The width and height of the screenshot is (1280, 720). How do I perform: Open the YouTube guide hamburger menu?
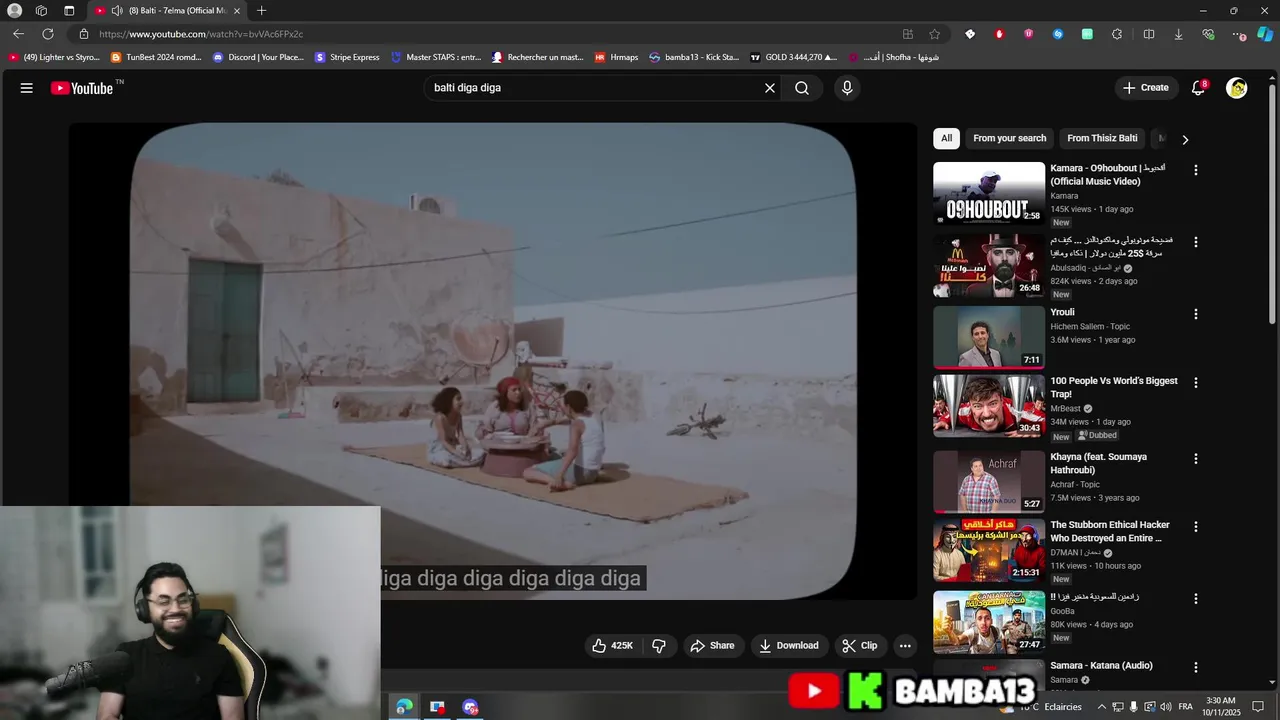pos(27,88)
